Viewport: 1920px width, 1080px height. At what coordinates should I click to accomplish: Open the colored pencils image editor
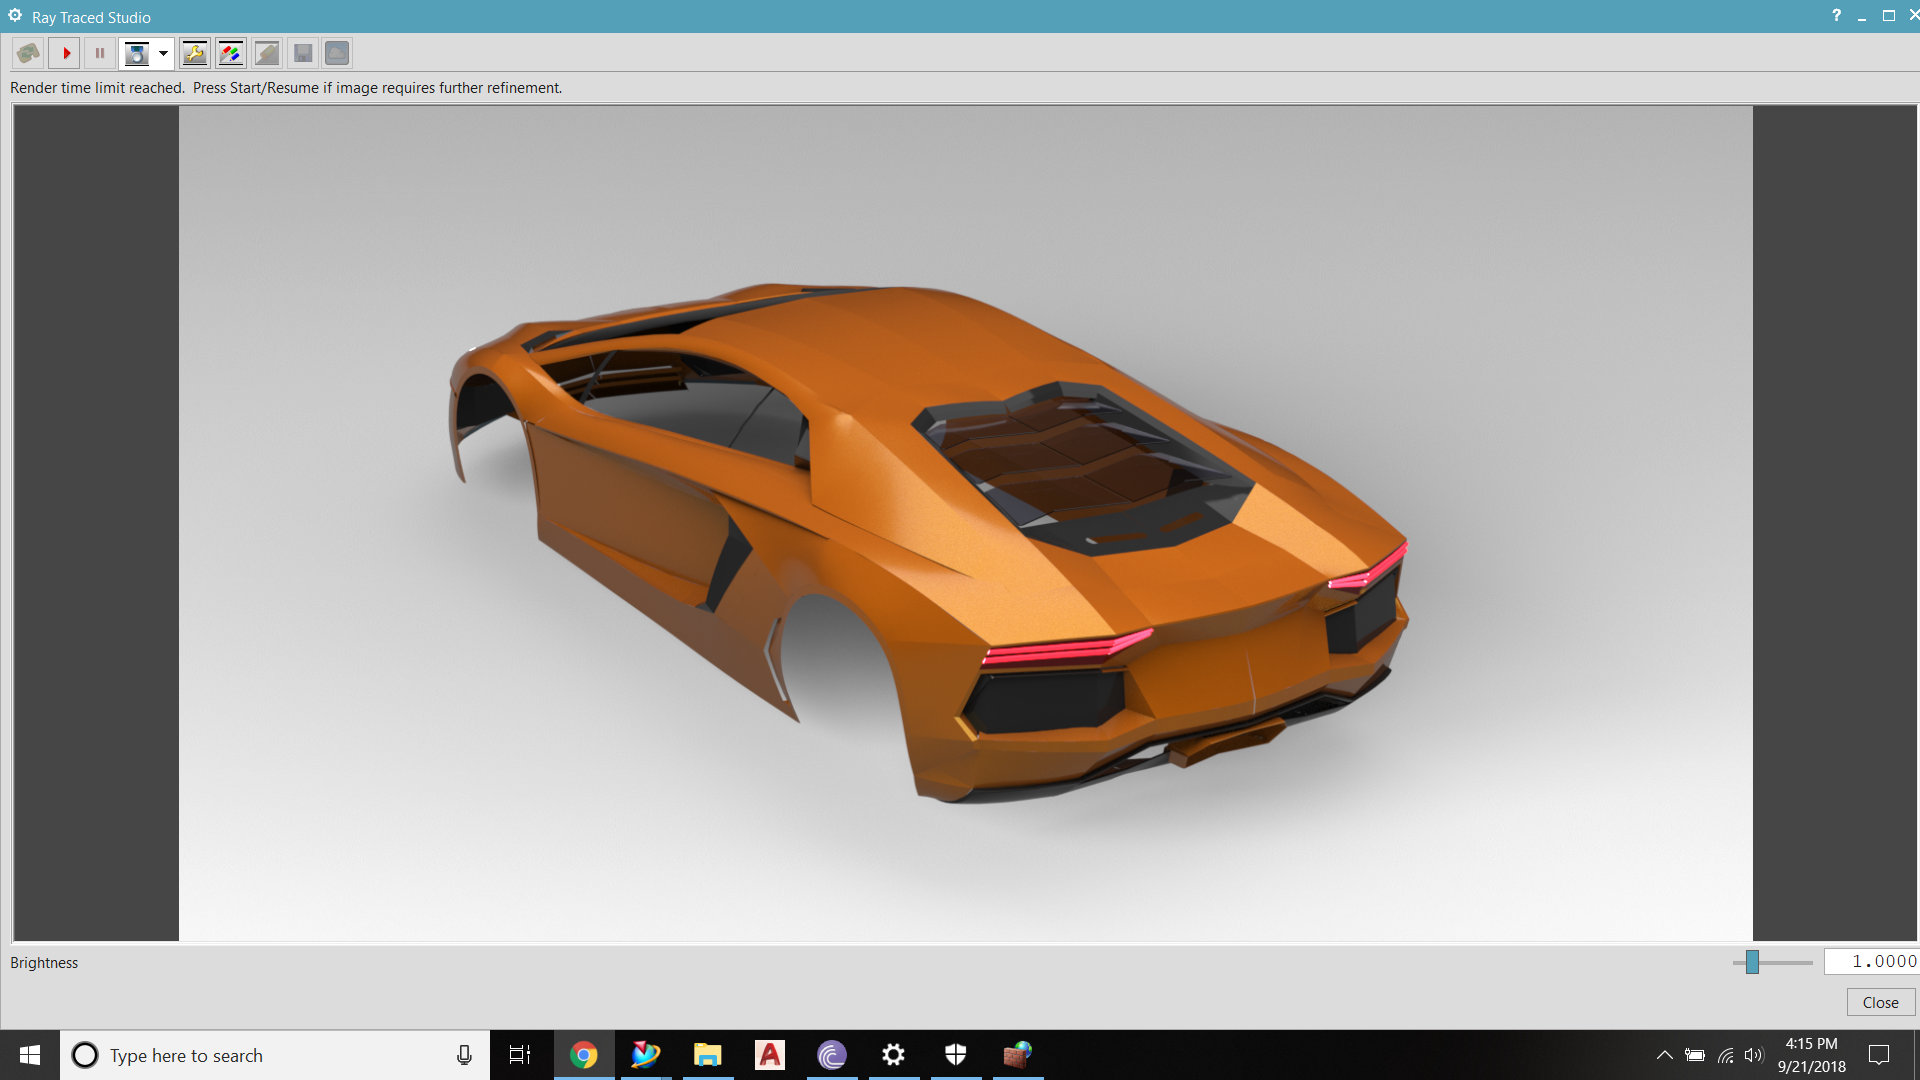click(231, 53)
